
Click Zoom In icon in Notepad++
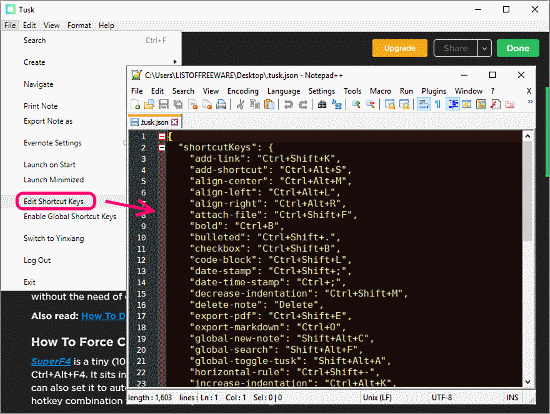[356, 104]
